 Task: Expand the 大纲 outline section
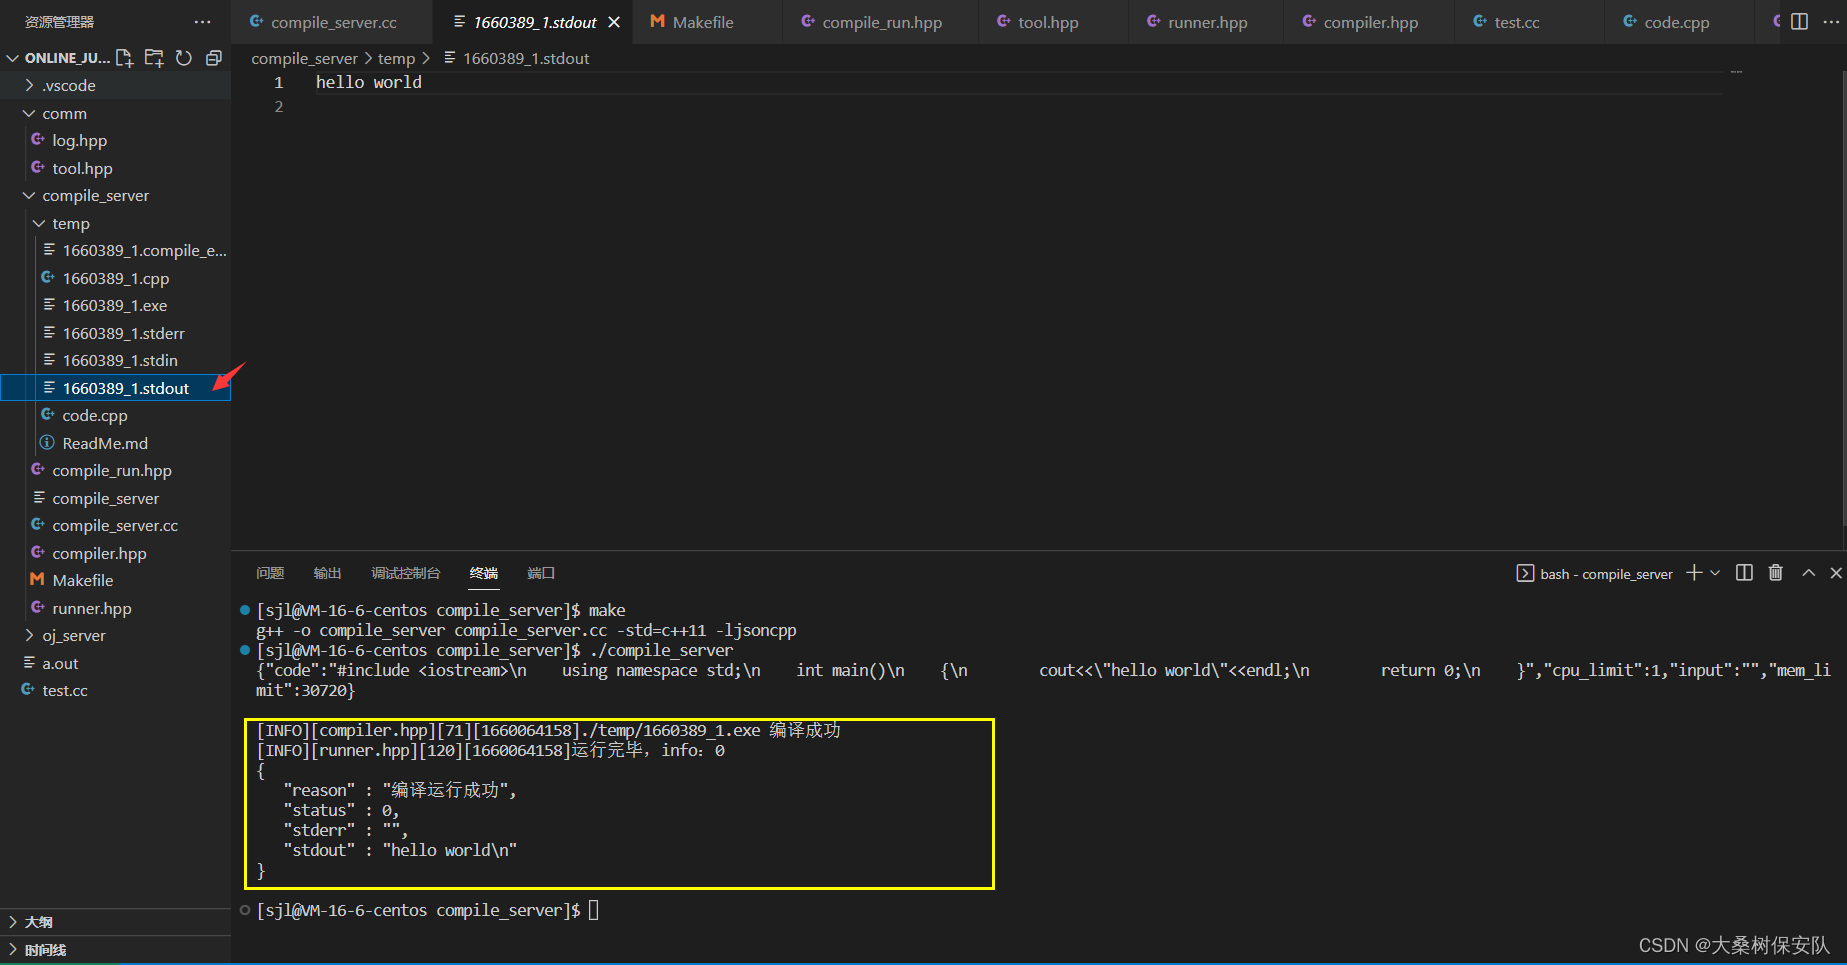[115, 922]
